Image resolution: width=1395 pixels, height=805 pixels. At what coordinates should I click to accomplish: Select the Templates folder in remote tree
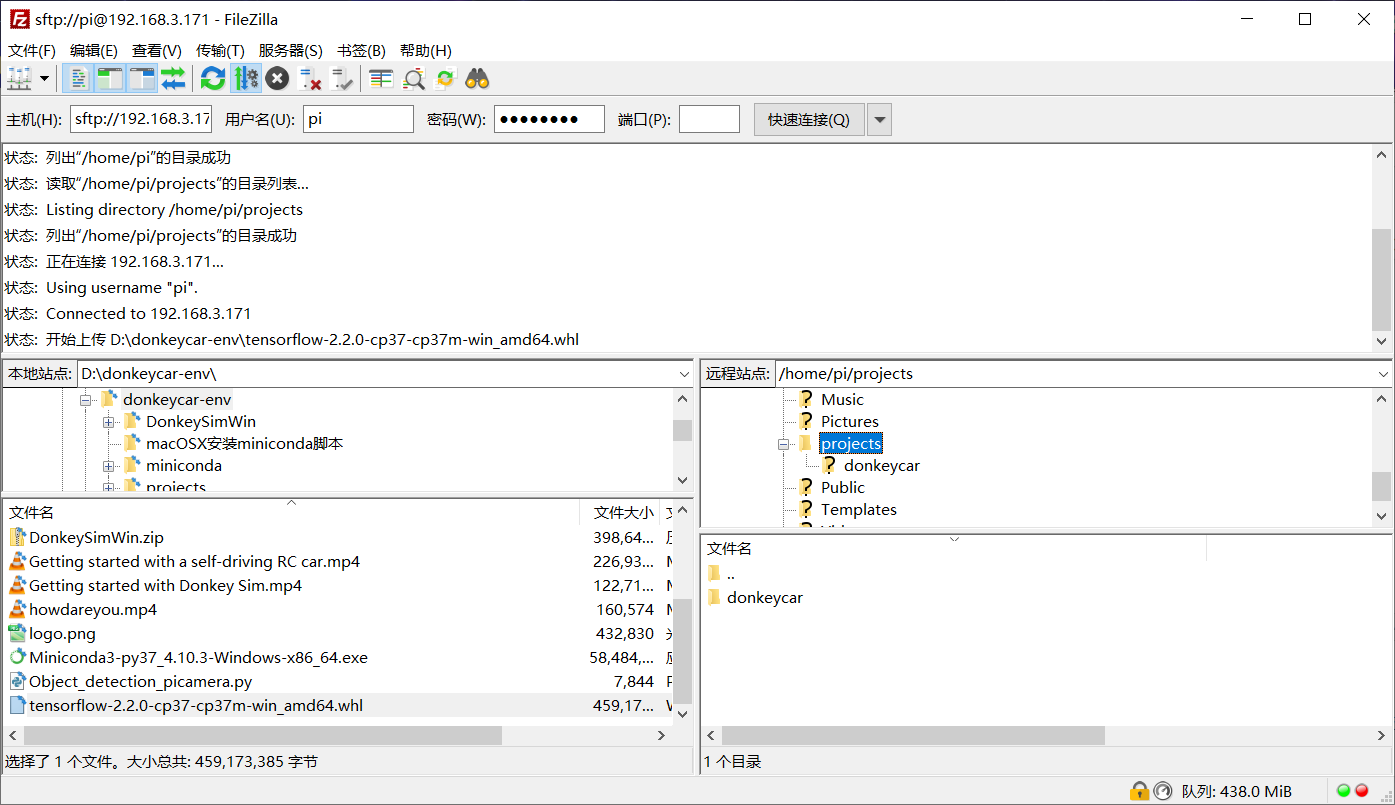[x=859, y=510]
